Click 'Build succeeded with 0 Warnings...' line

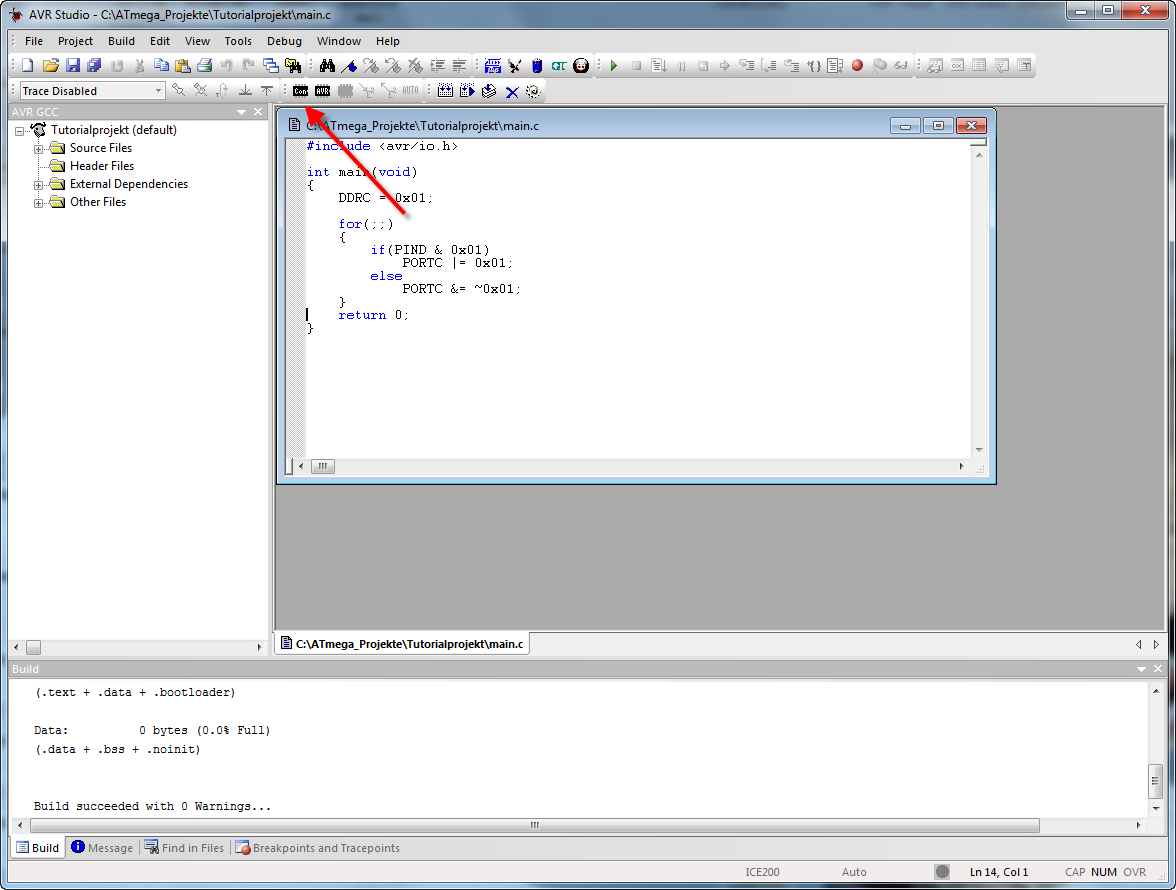coord(152,806)
